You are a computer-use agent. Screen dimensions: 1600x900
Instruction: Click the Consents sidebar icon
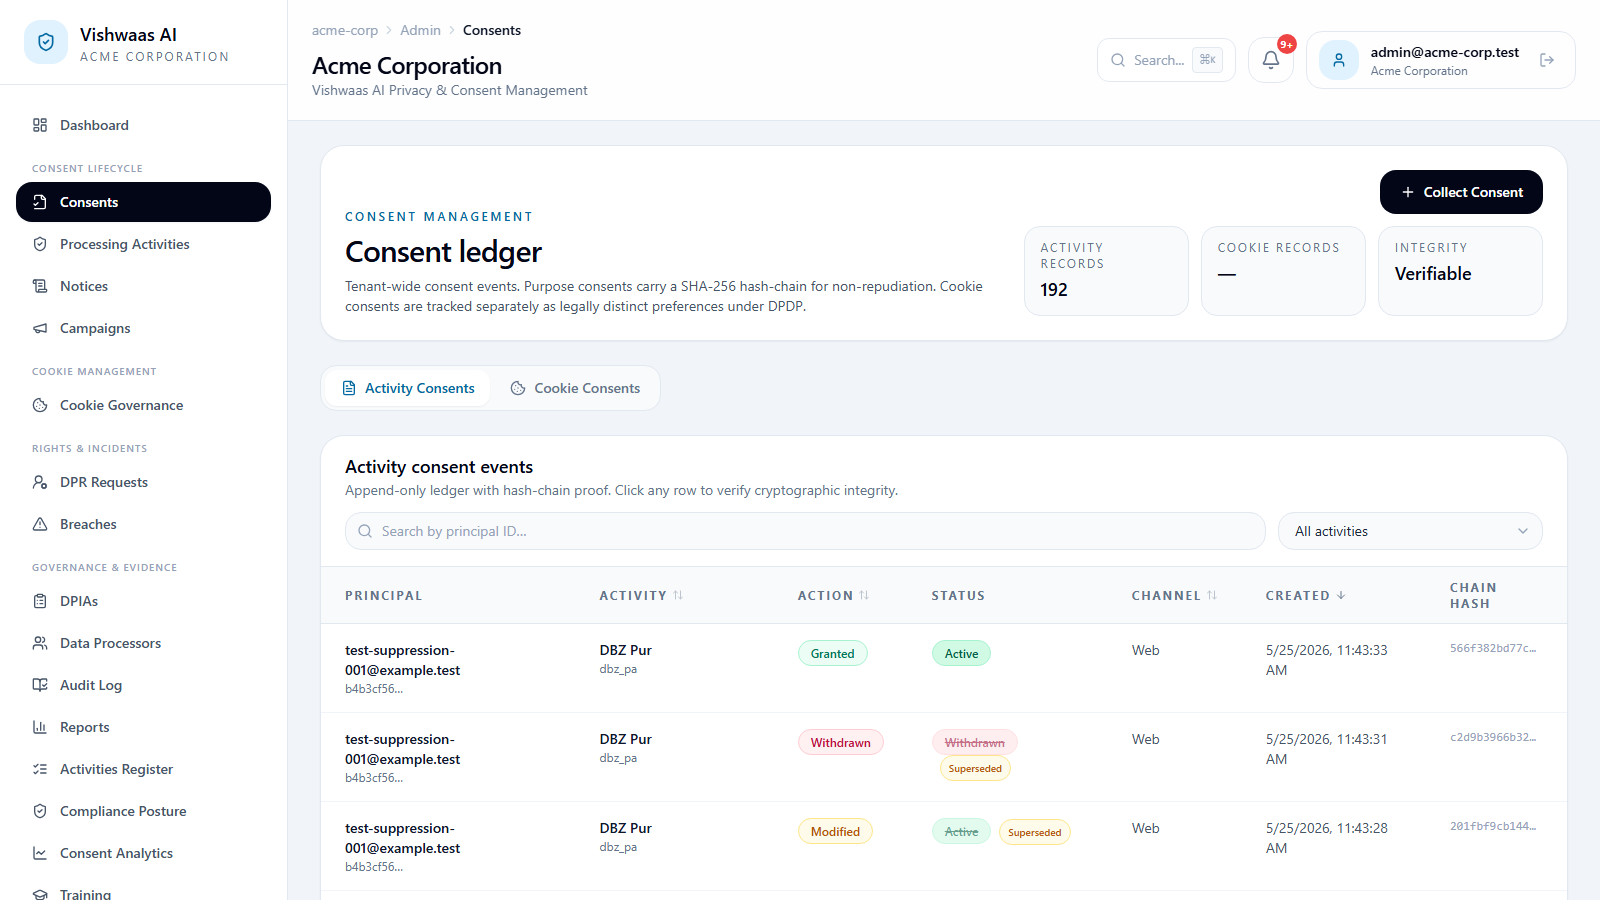(40, 202)
